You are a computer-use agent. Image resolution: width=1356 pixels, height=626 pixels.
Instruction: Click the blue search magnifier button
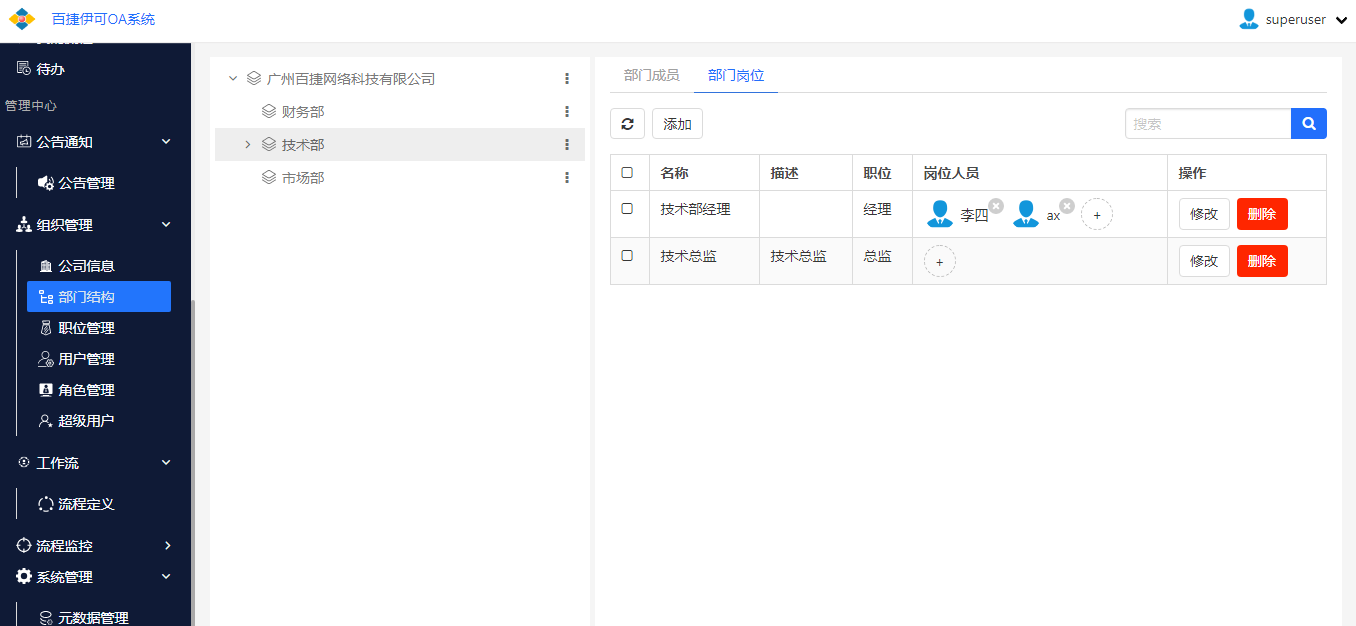coord(1309,124)
